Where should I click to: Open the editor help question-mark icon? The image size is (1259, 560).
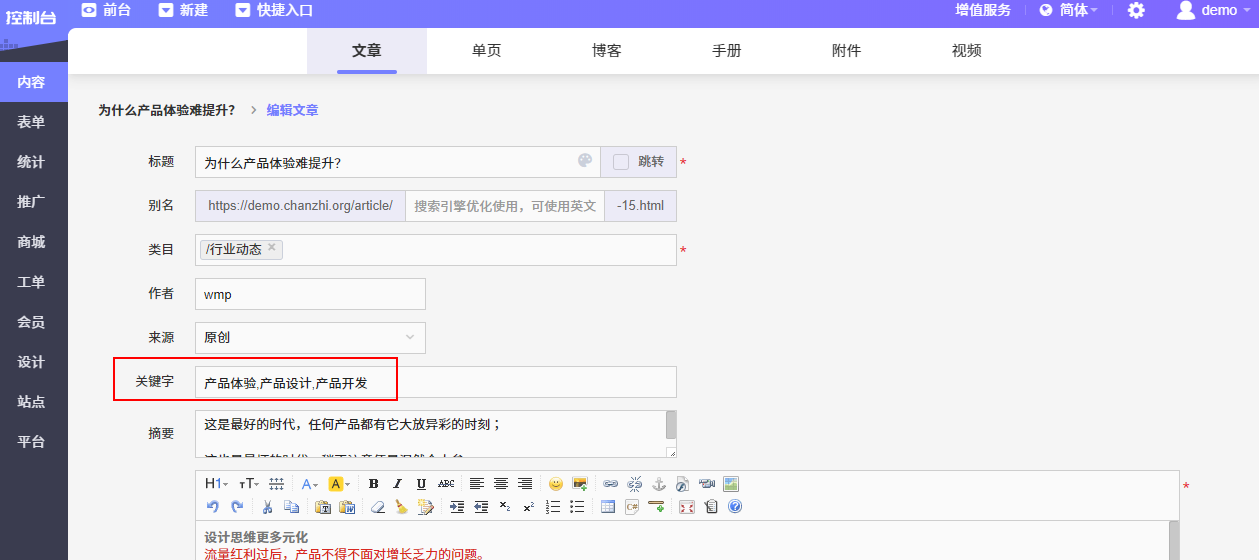(x=735, y=507)
